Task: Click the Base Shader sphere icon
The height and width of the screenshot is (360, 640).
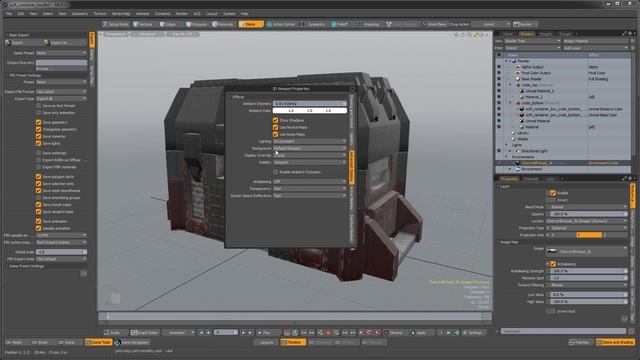Action: click(x=518, y=79)
